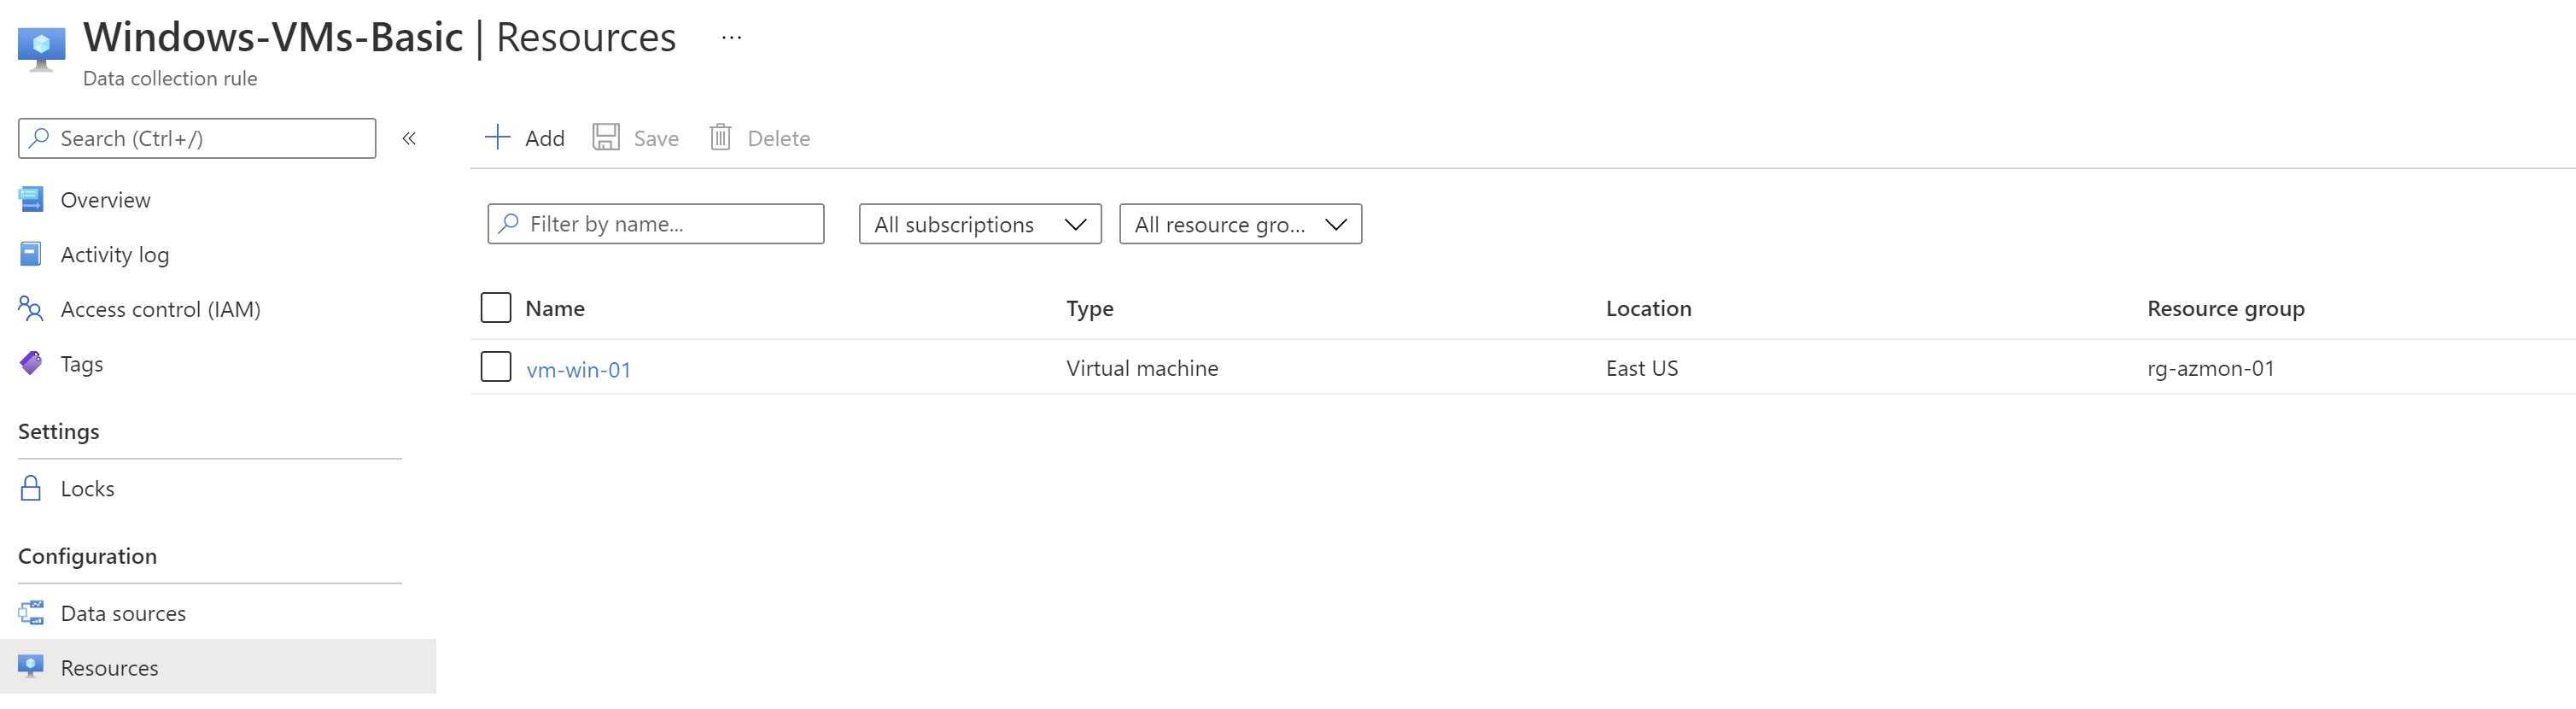Viewport: 2576px width, 709px height.
Task: Sort by Name column header
Action: 555,308
